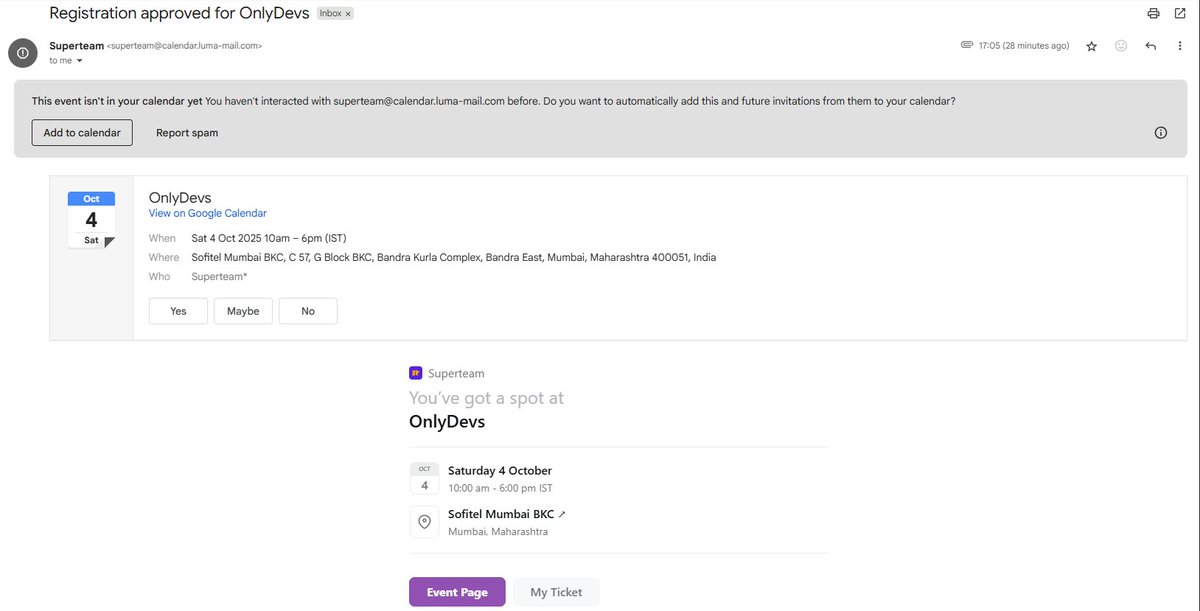1200x611 pixels.
Task: Click the Oct 4 Sat calendar date icon
Action: coord(91,219)
